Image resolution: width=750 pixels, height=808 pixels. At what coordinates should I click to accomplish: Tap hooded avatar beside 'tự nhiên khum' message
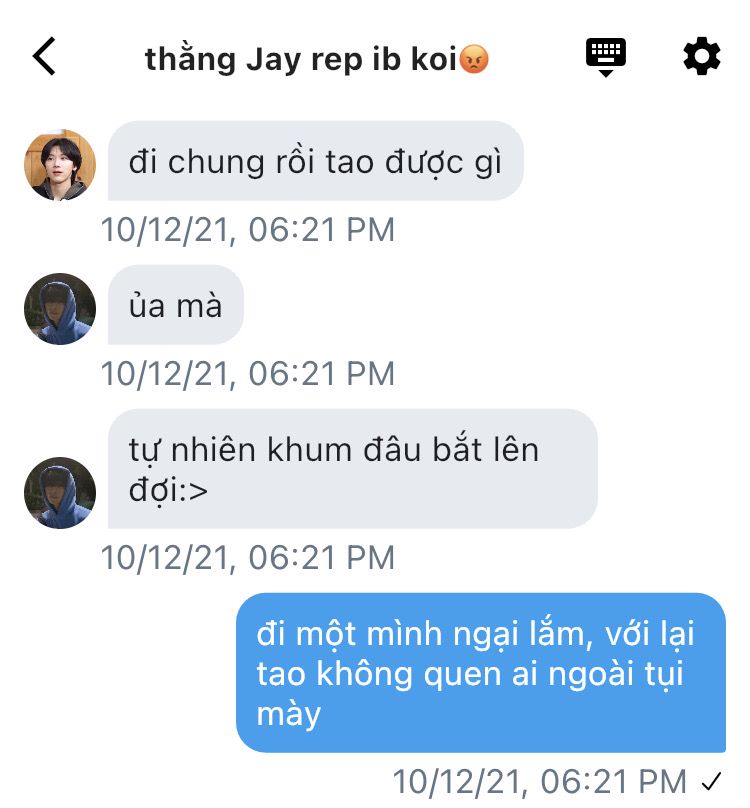coord(60,492)
